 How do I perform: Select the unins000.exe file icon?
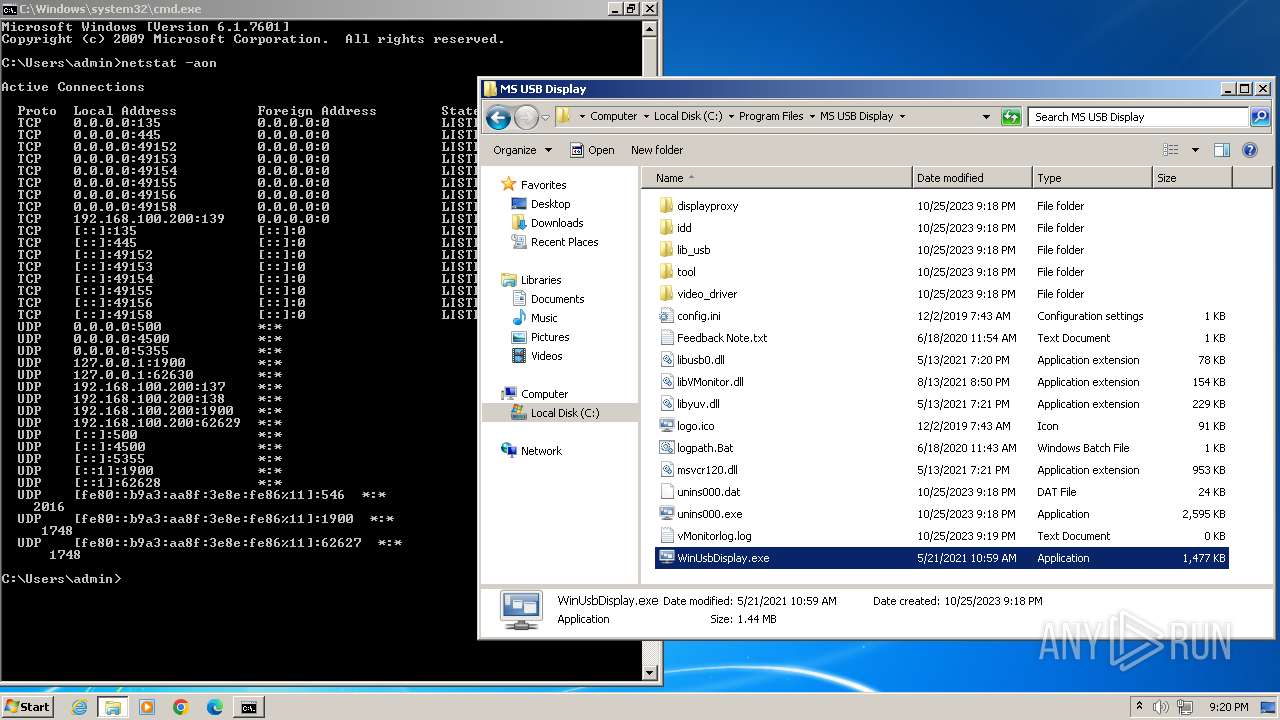click(667, 514)
